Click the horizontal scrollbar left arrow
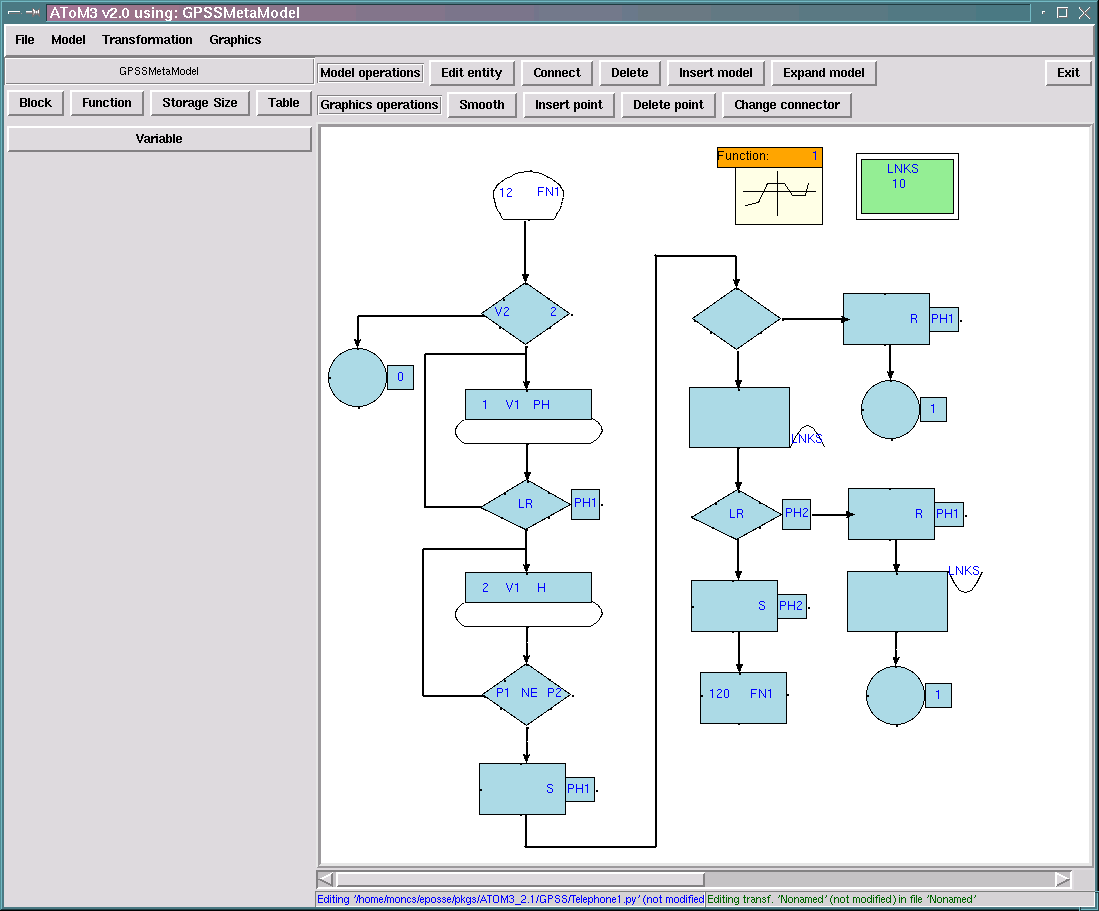The height and width of the screenshot is (911, 1099). coord(325,879)
